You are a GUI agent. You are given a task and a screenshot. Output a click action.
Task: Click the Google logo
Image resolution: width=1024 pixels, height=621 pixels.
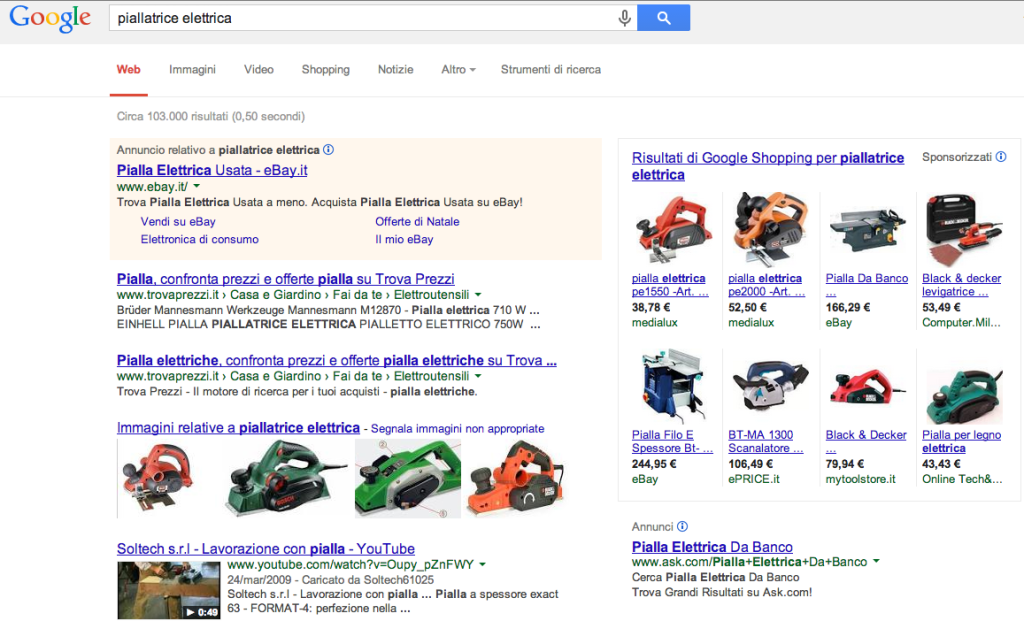[x=50, y=18]
